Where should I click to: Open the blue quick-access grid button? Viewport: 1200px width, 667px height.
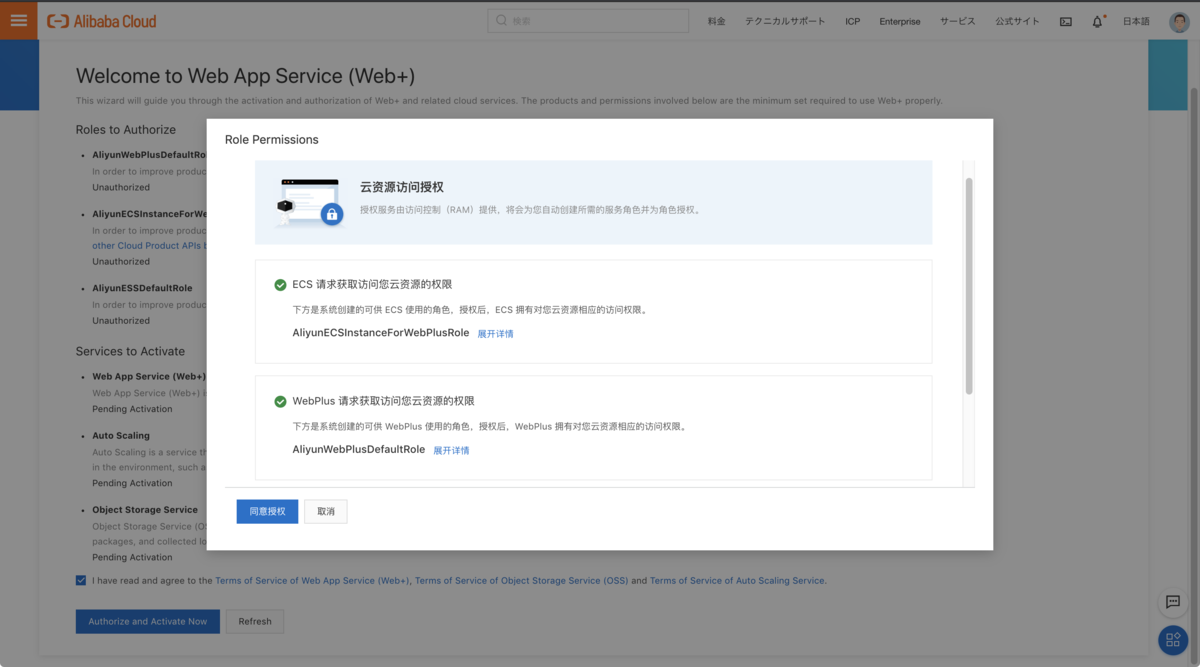1173,640
